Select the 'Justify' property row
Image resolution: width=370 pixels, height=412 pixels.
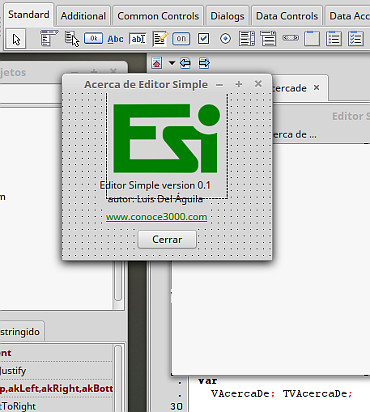click(x=56, y=371)
